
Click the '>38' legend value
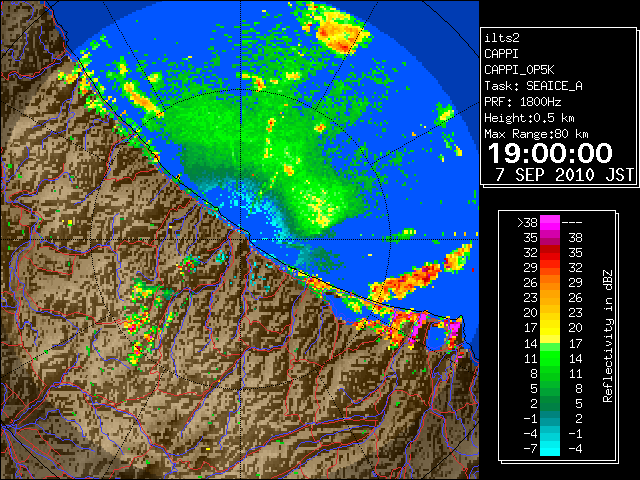[x=527, y=223]
